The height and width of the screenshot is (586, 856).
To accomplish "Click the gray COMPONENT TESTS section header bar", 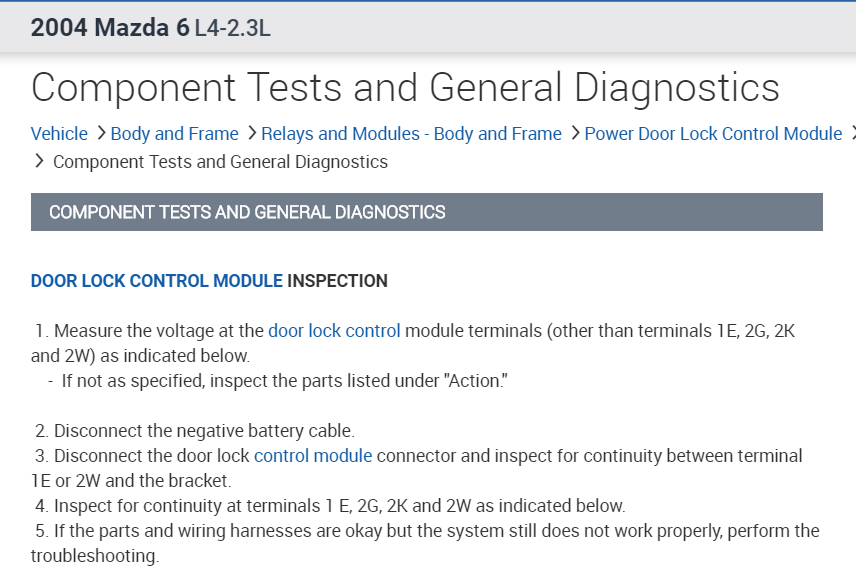I will [426, 212].
